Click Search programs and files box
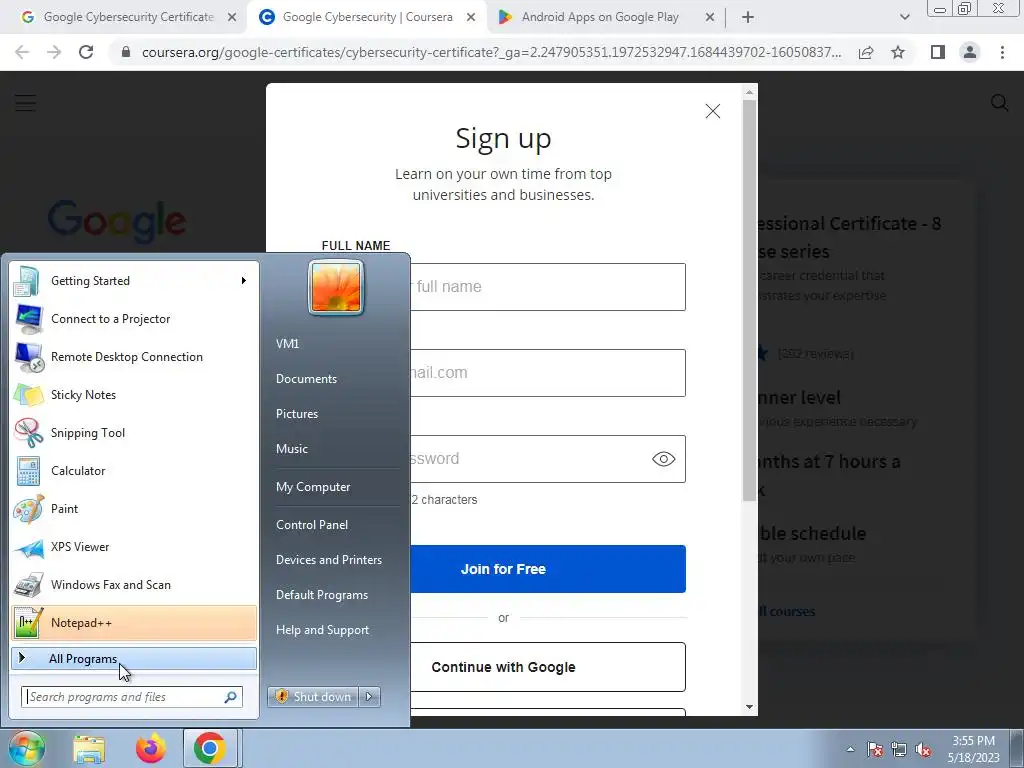Image resolution: width=1024 pixels, height=768 pixels. 132,697
